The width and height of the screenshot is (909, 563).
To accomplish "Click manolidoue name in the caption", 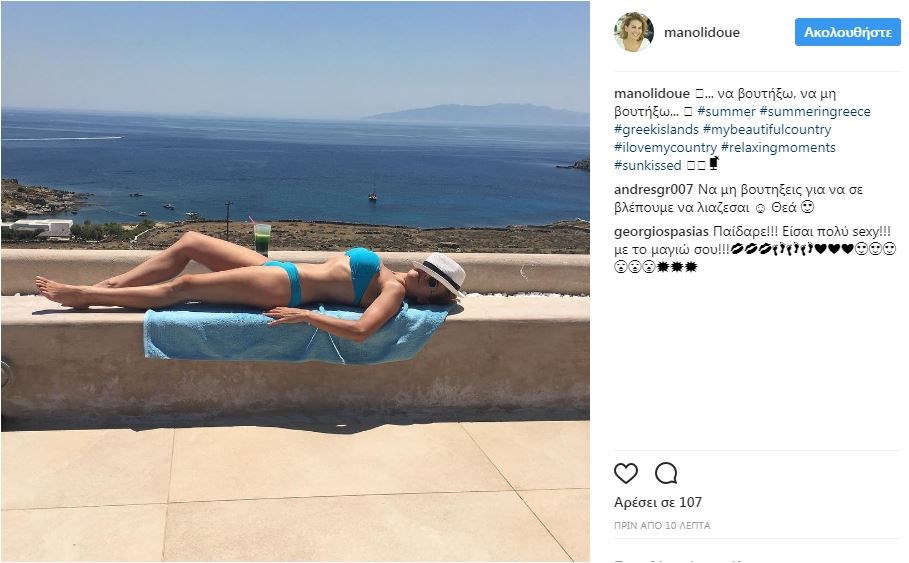I will pos(652,93).
